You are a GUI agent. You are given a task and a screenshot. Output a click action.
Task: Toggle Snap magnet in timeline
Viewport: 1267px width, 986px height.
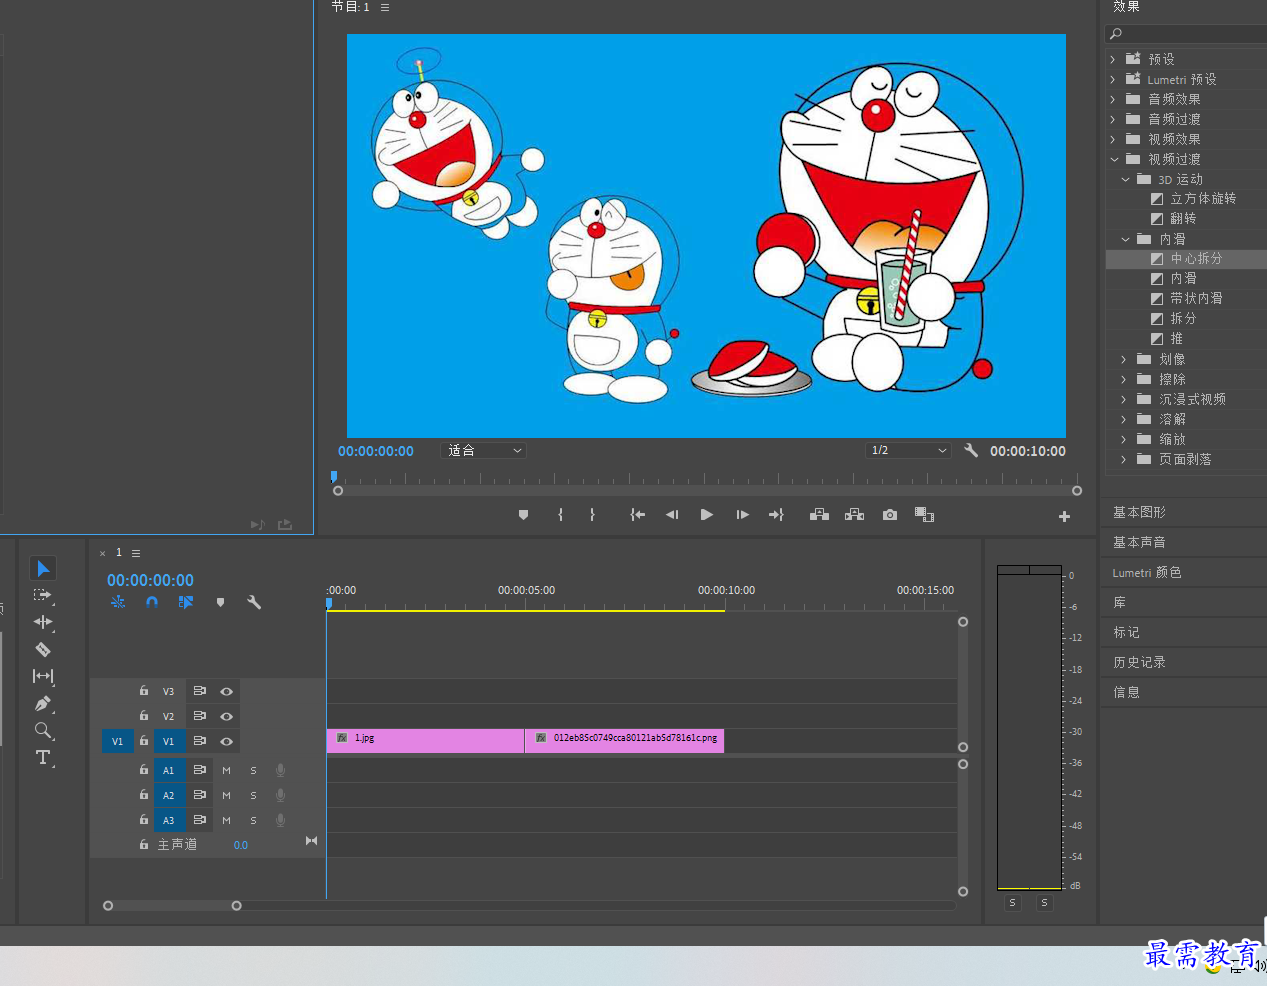(152, 602)
